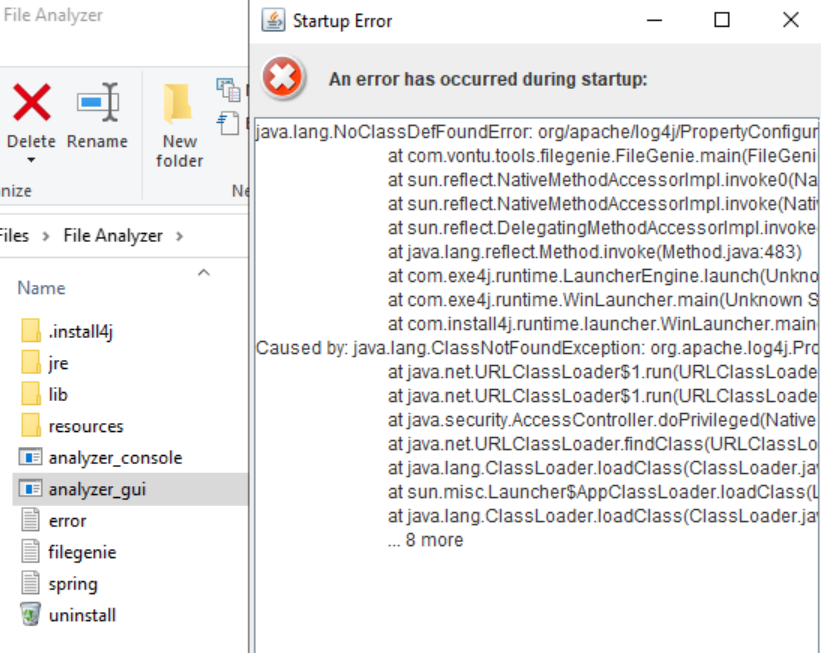Screen dimensions: 821x653
Task: Click the .install4j folder name
Action: [x=81, y=331]
